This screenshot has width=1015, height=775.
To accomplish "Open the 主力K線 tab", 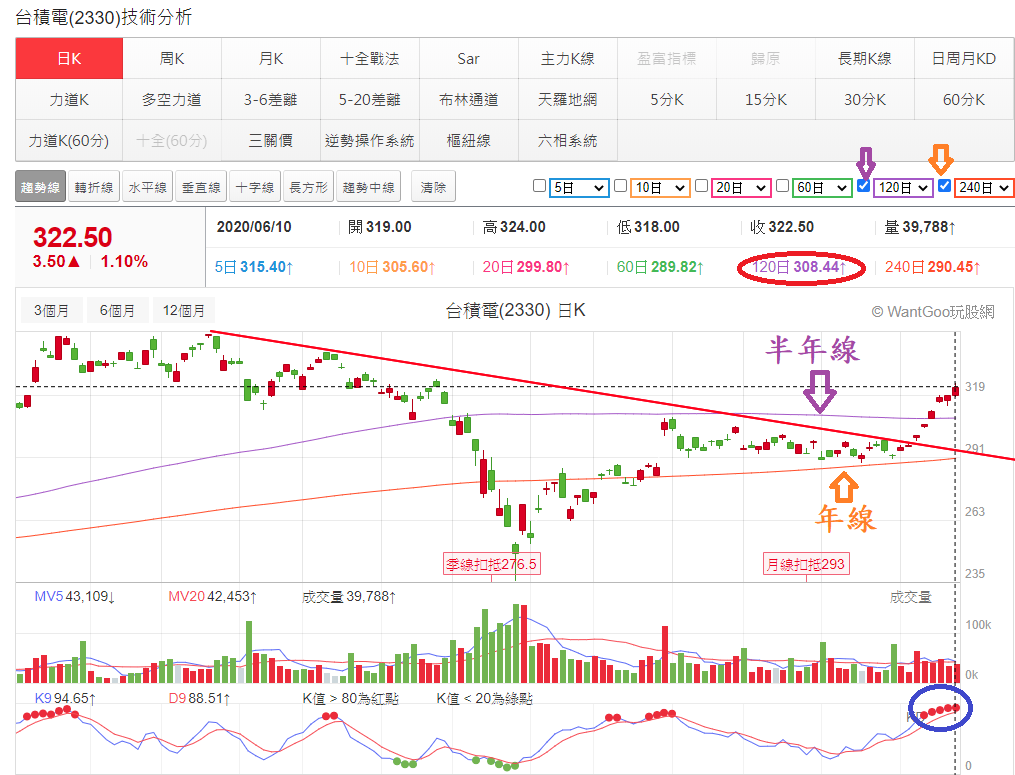I will click(x=568, y=58).
